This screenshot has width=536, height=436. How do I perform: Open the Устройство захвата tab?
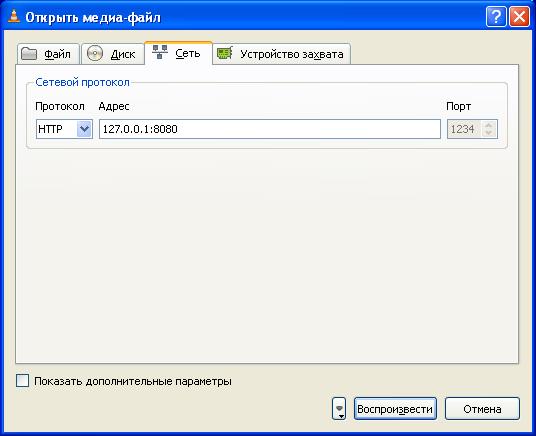point(282,54)
